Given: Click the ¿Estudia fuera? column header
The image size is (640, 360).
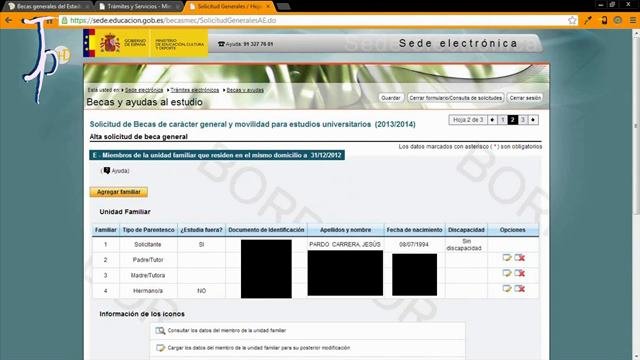Looking at the screenshot, I should point(202,230).
